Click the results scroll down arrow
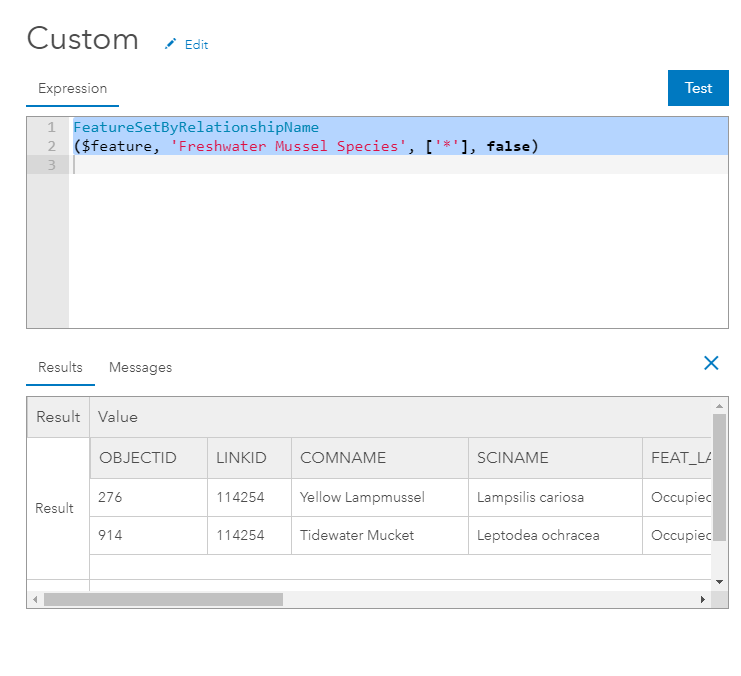This screenshot has width=741, height=676. pyautogui.click(x=719, y=581)
